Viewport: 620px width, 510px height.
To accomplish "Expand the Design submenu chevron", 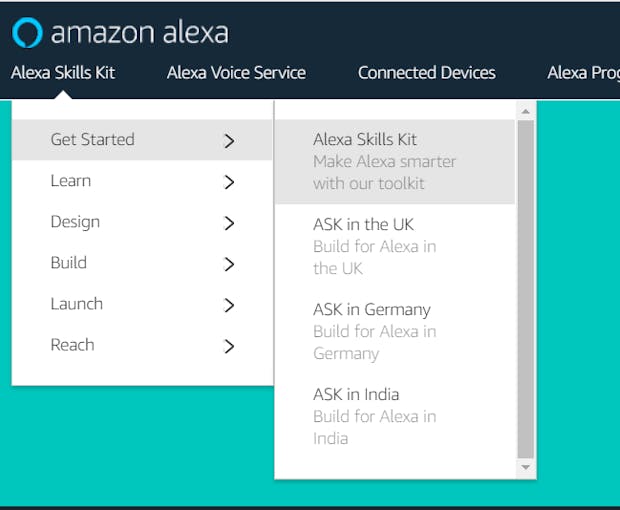I will (229, 223).
